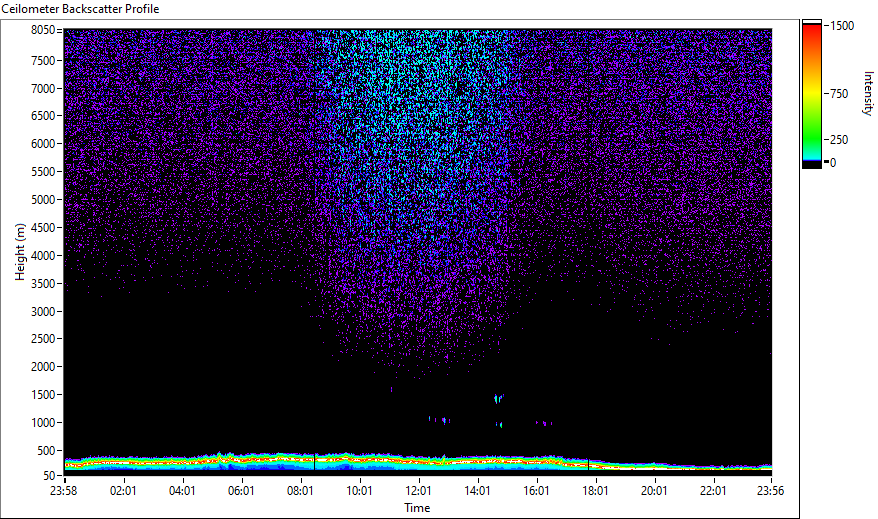Select the 1000 height tick label
The height and width of the screenshot is (519, 878).
point(43,423)
